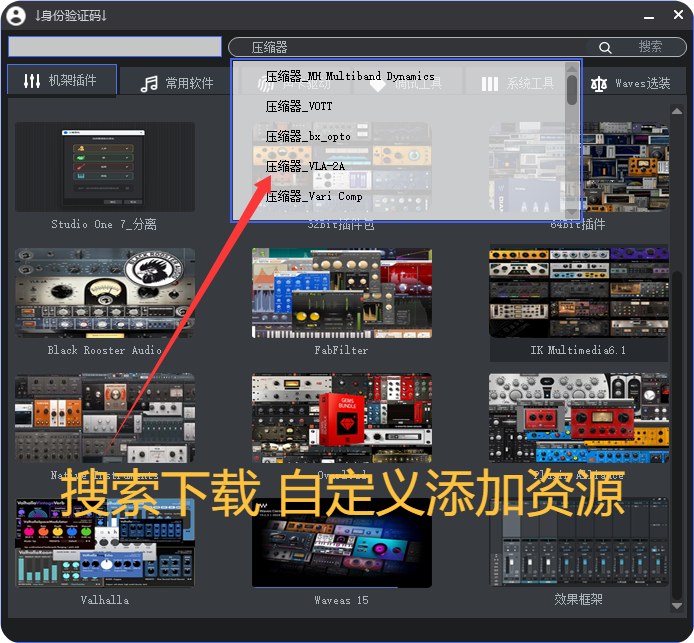Click the Studio One 7_分离 label

point(104,224)
